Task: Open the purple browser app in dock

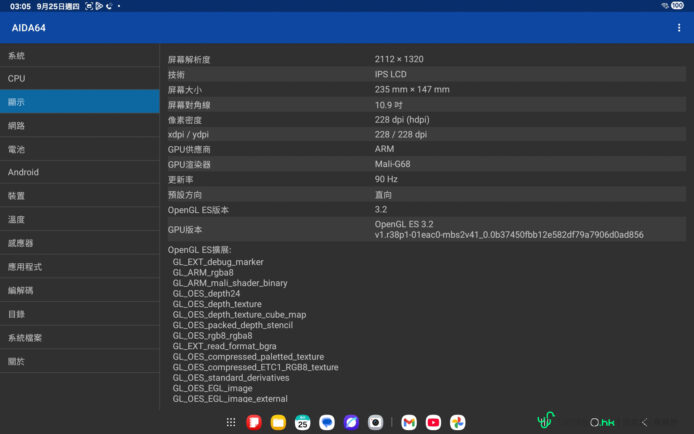Action: (x=351, y=423)
